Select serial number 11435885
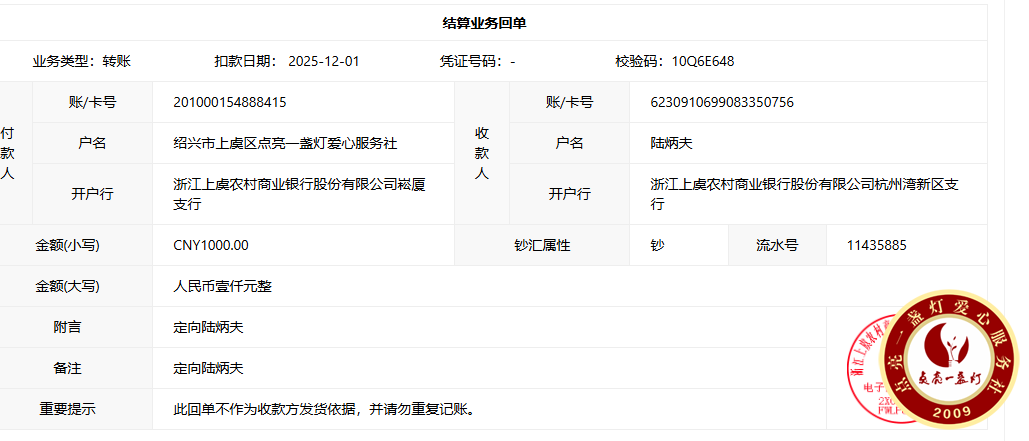 [877, 245]
